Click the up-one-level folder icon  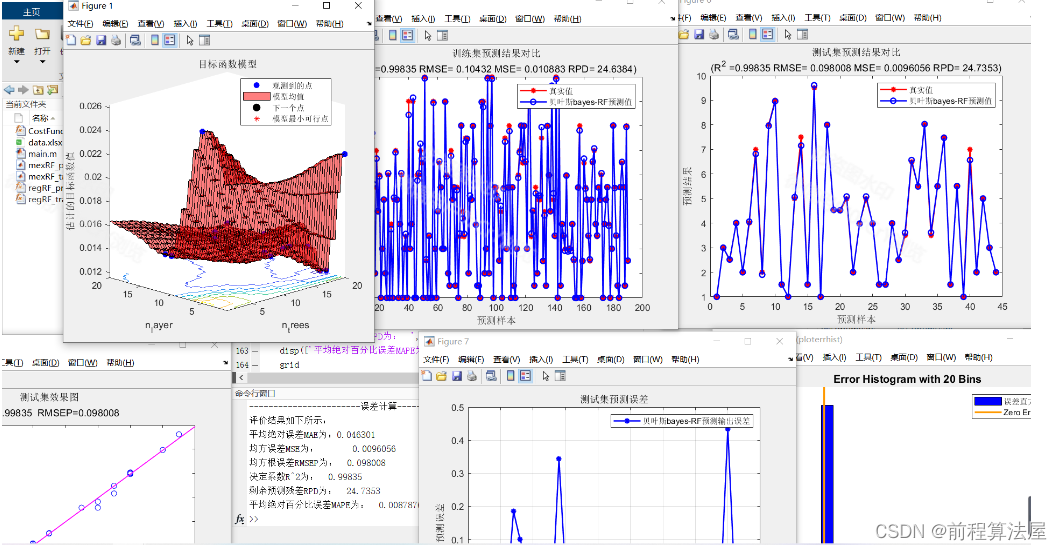[39, 89]
